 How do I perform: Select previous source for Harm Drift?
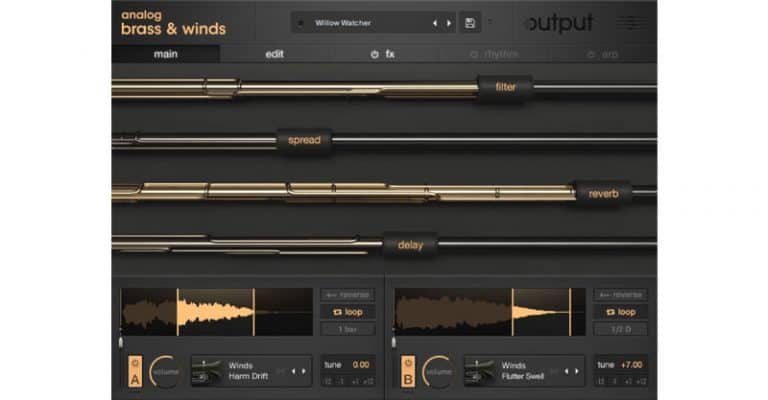[293, 372]
